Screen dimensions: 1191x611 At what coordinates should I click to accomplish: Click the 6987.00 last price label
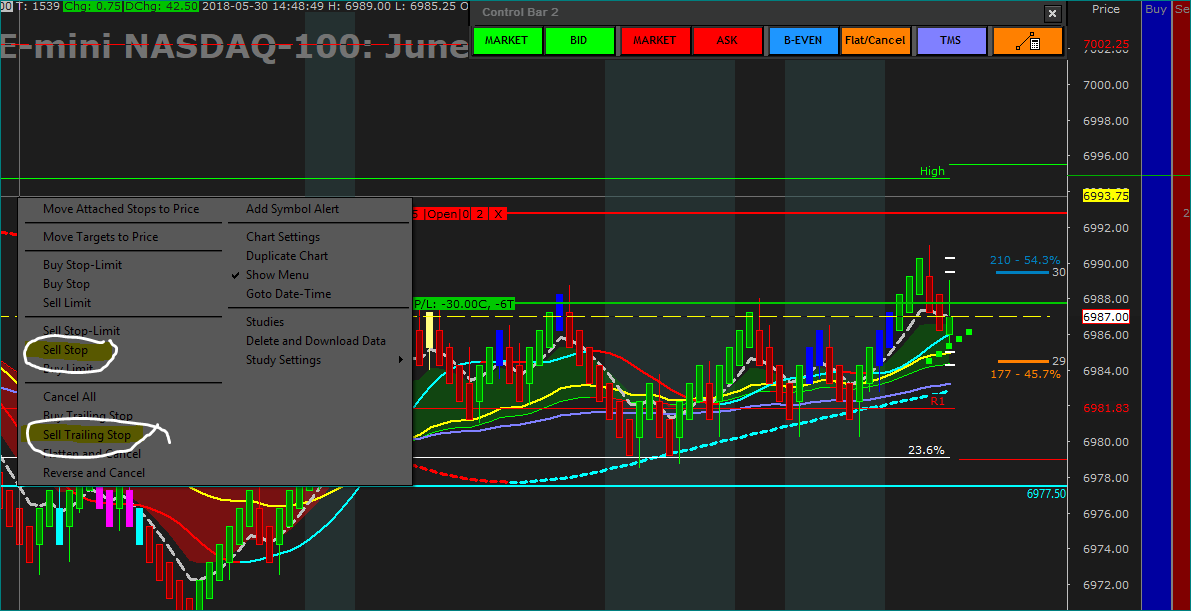[1105, 317]
